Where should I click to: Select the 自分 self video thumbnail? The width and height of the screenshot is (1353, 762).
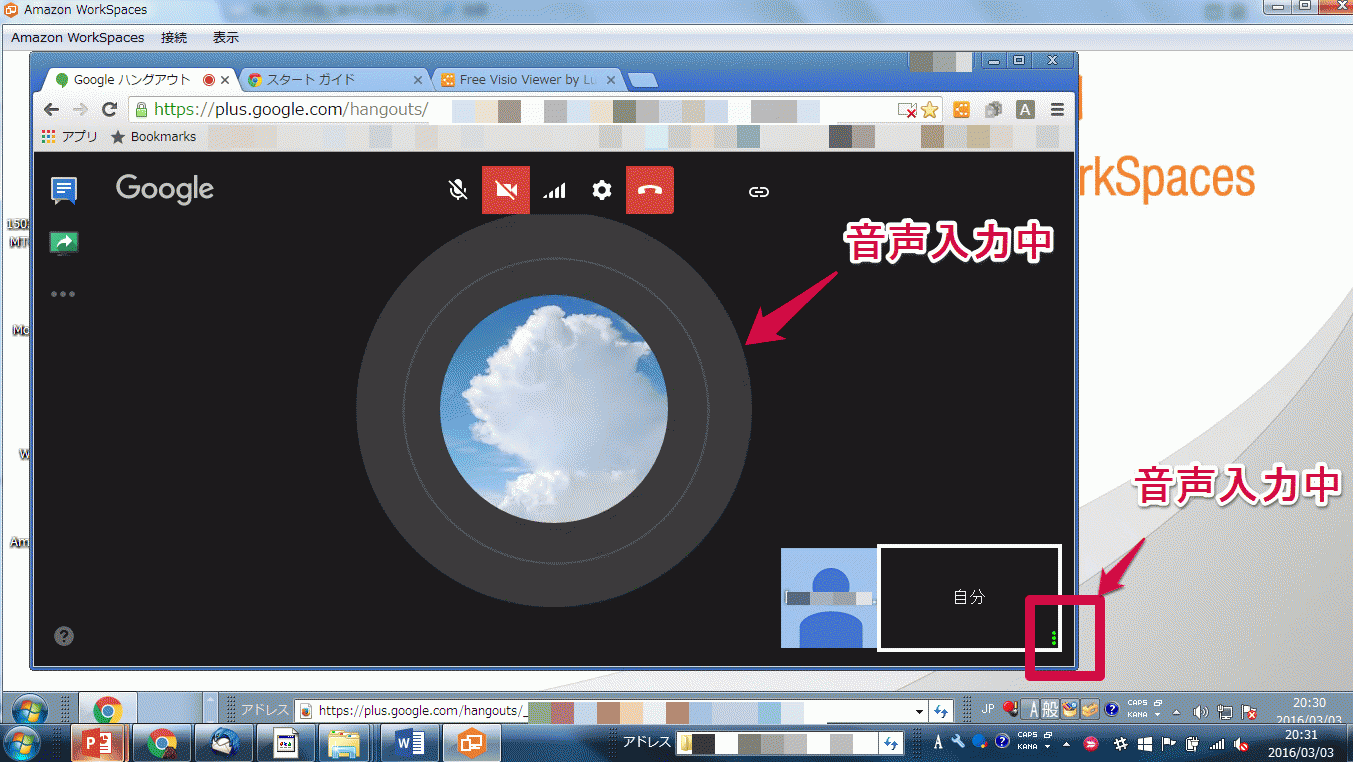969,597
